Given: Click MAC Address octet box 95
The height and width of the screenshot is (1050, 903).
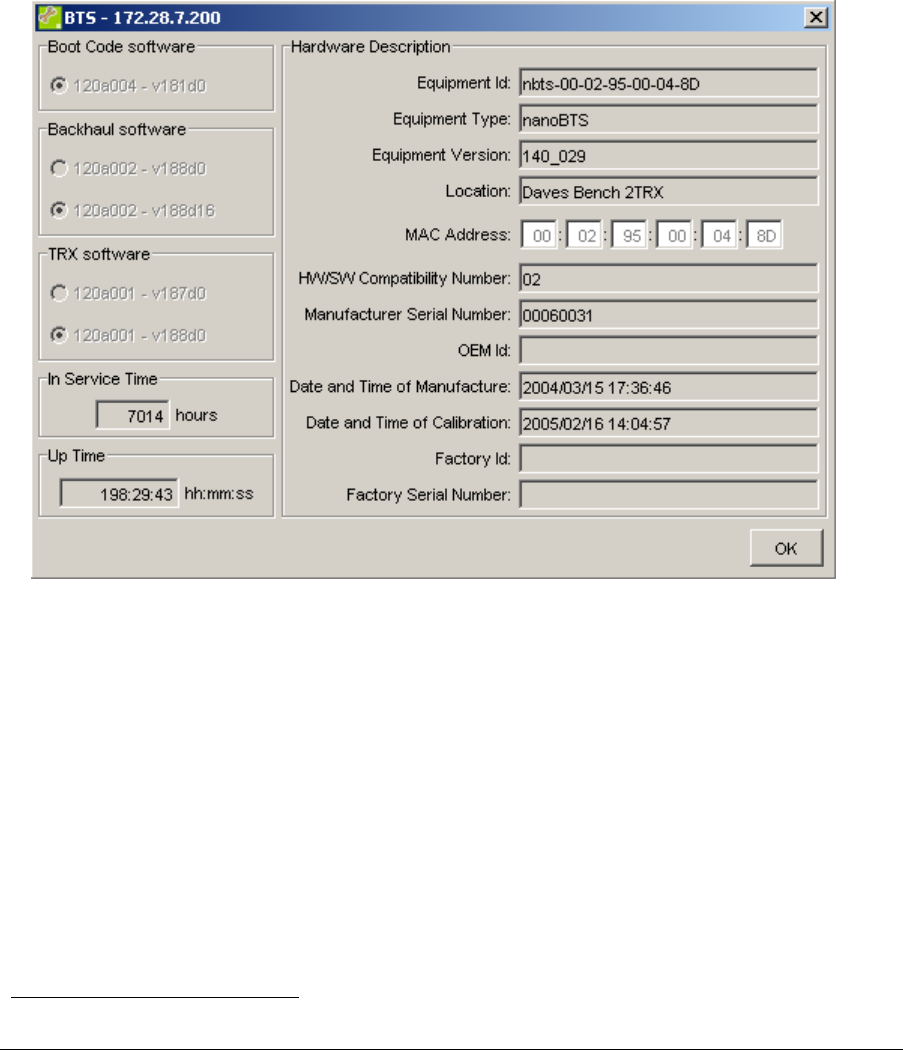Looking at the screenshot, I should (630, 235).
